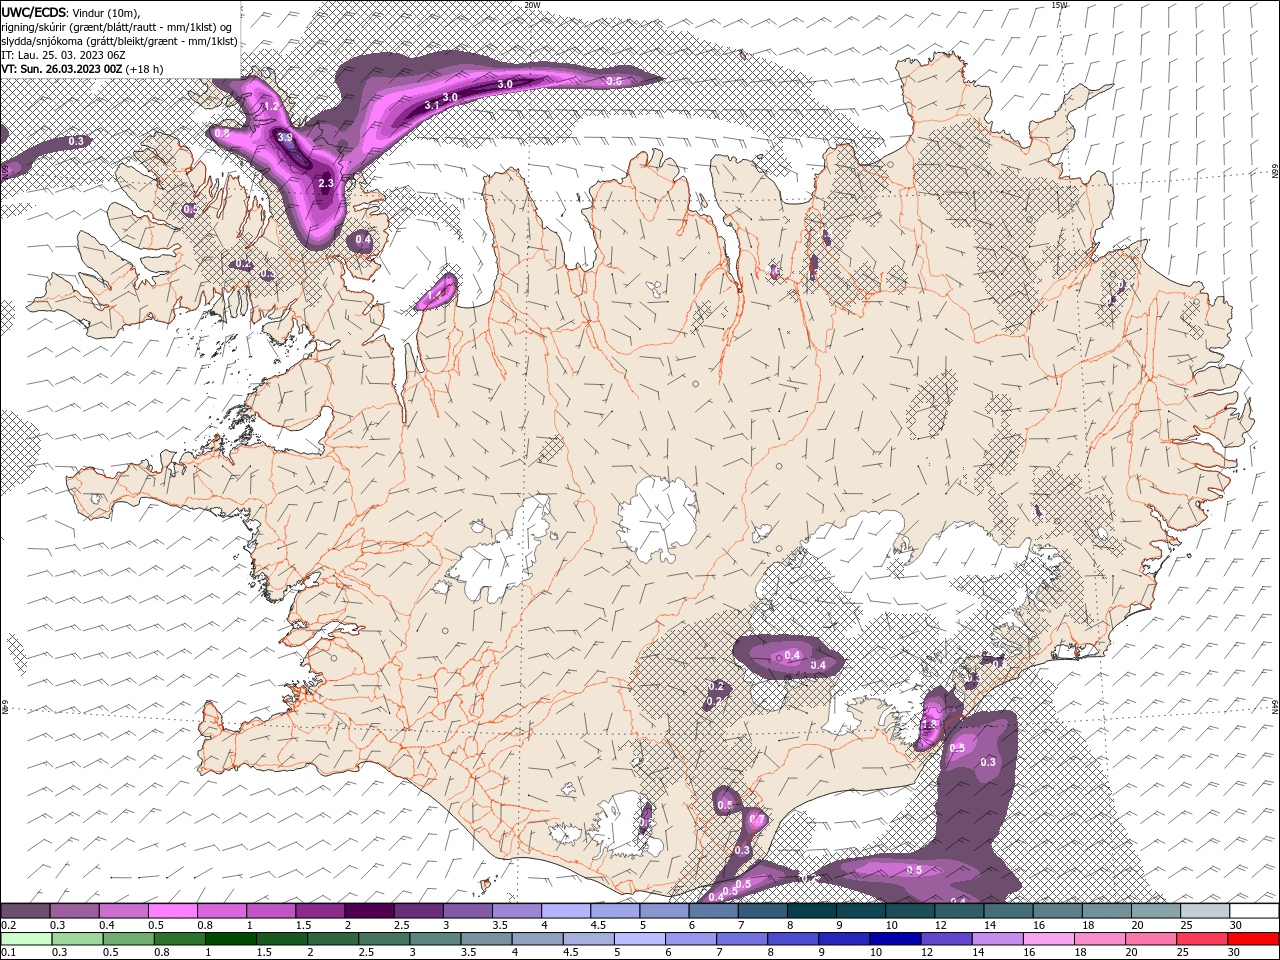The height and width of the screenshot is (960, 1280).
Task: Click the valid time 'VT: Sun. 26.03.2023 00Z'
Action: tap(62, 69)
